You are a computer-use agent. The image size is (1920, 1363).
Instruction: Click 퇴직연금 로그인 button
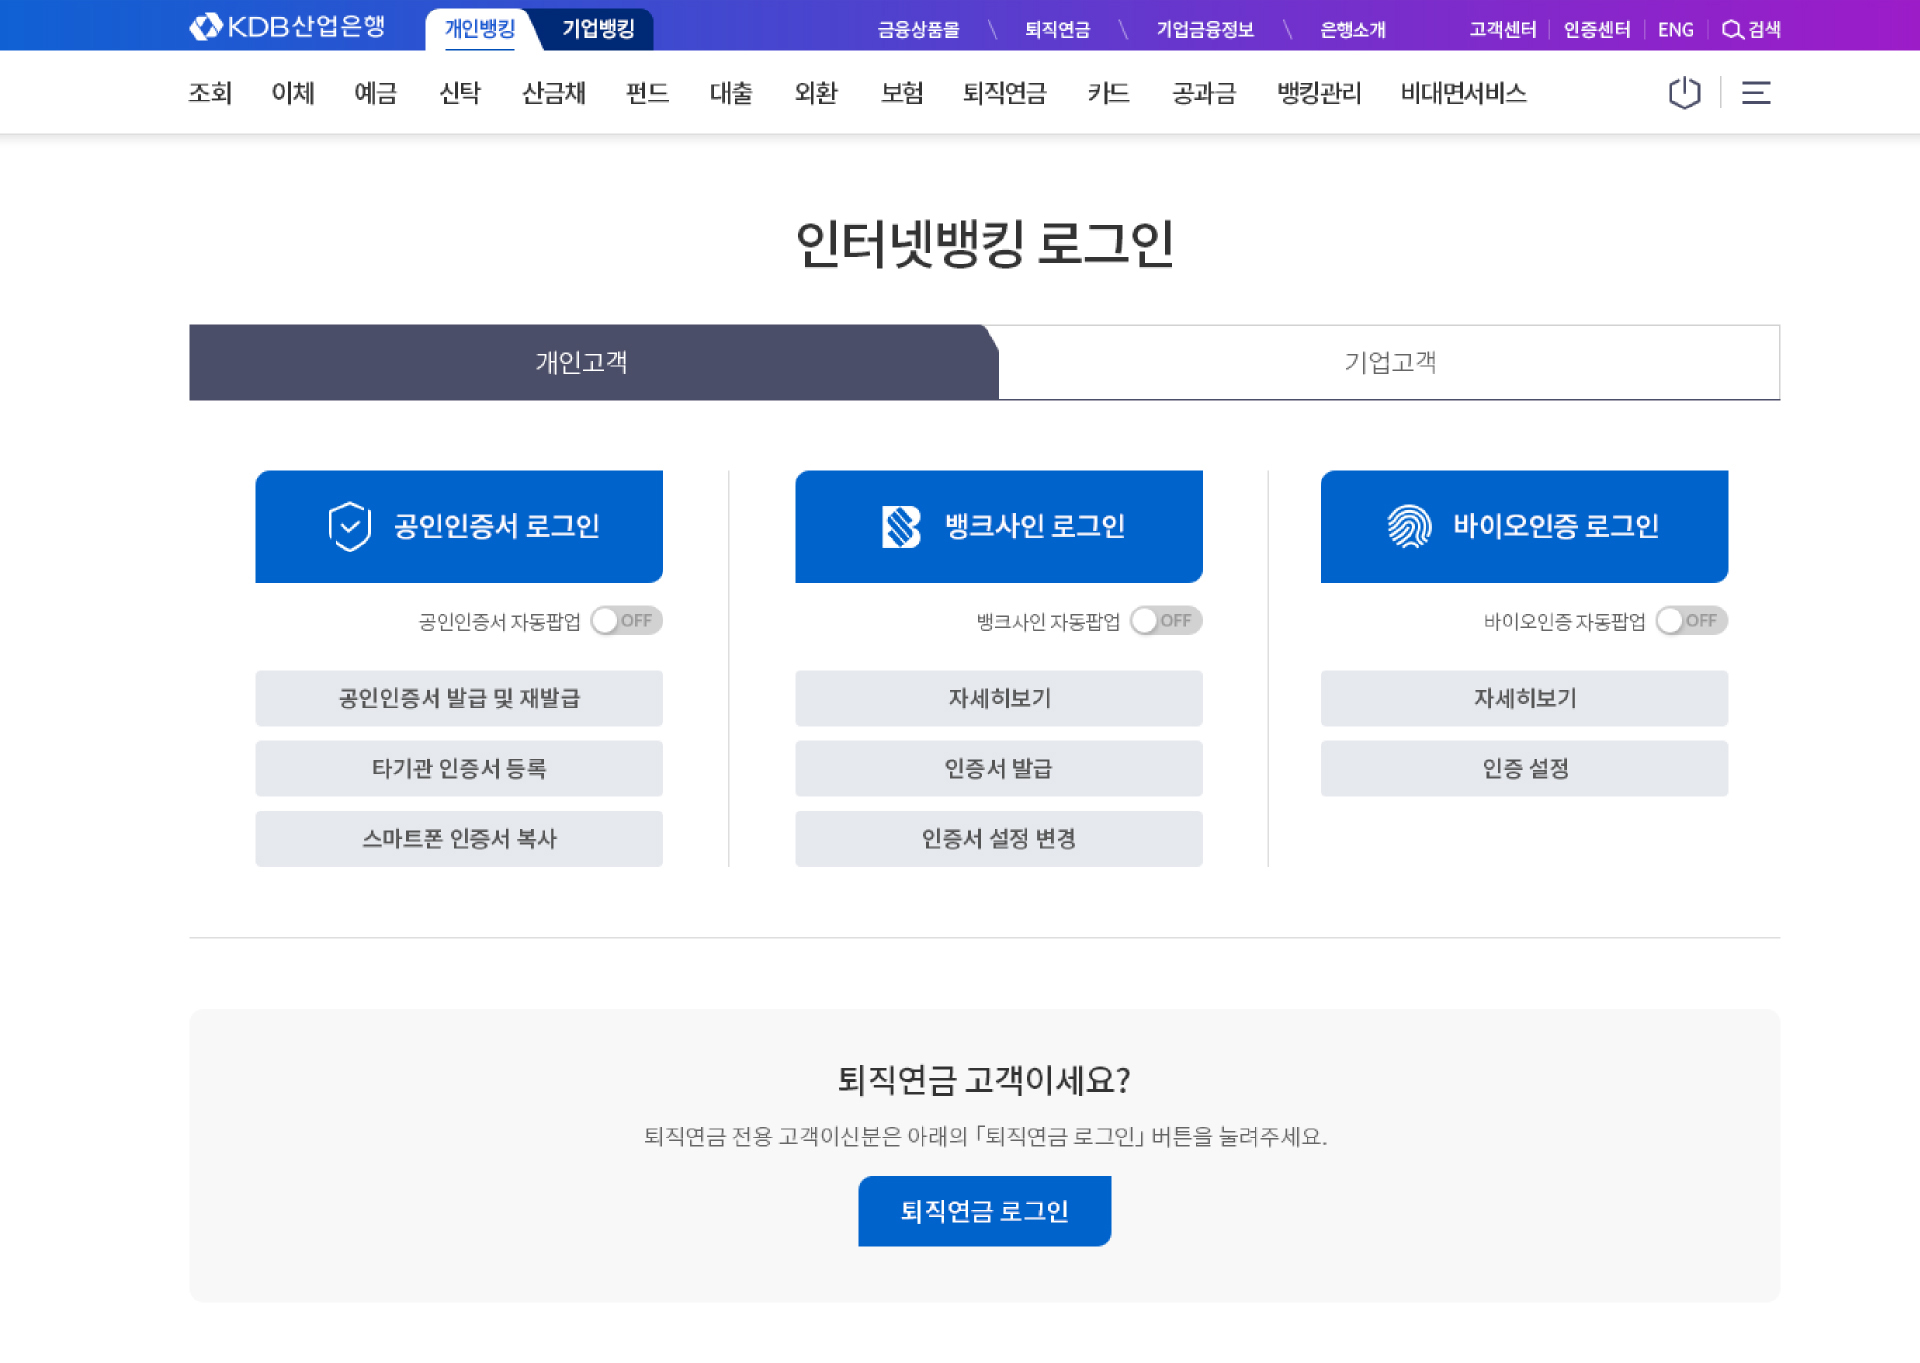984,1211
